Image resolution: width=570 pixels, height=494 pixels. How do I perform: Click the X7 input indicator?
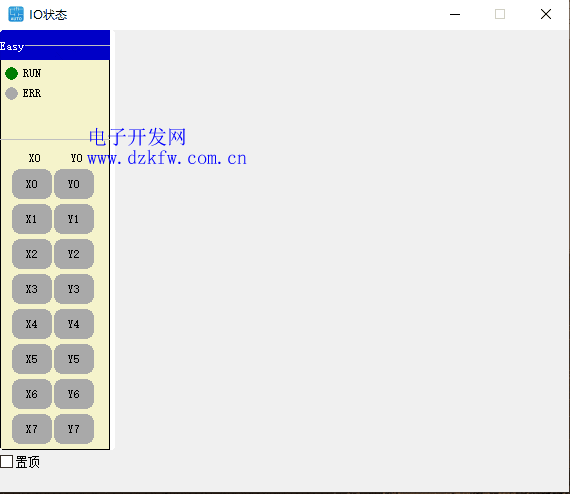click(32, 429)
